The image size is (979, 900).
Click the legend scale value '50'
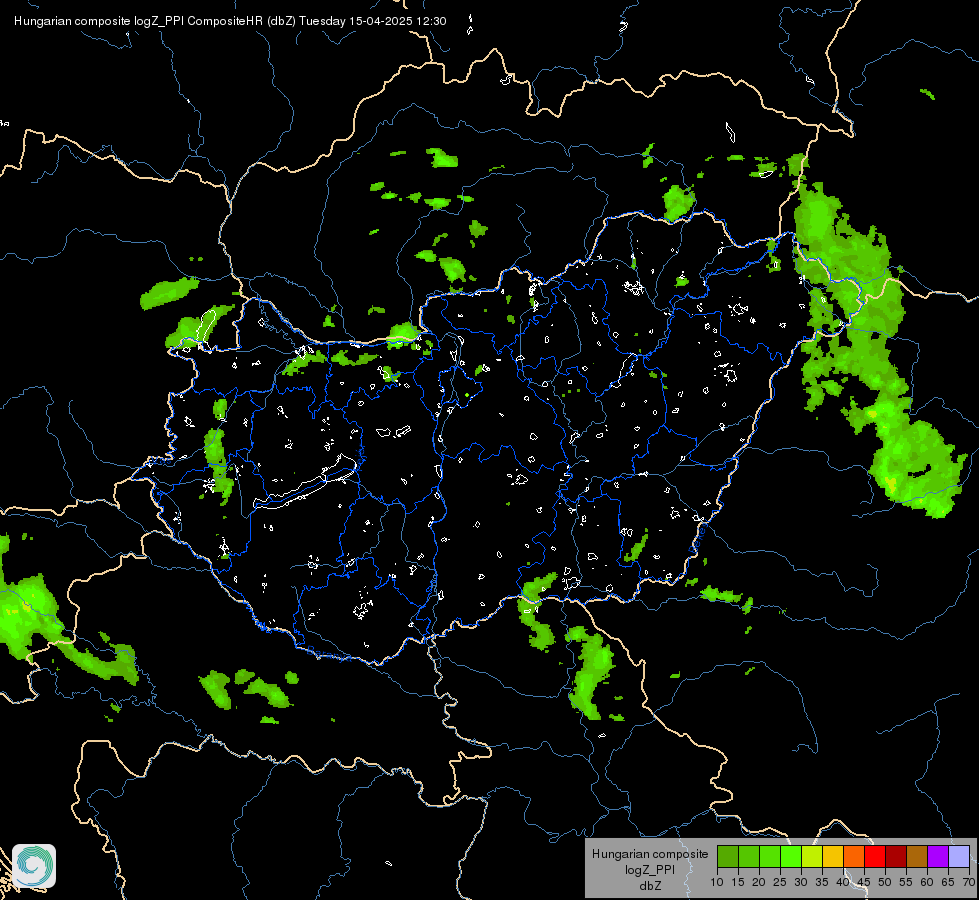885,883
